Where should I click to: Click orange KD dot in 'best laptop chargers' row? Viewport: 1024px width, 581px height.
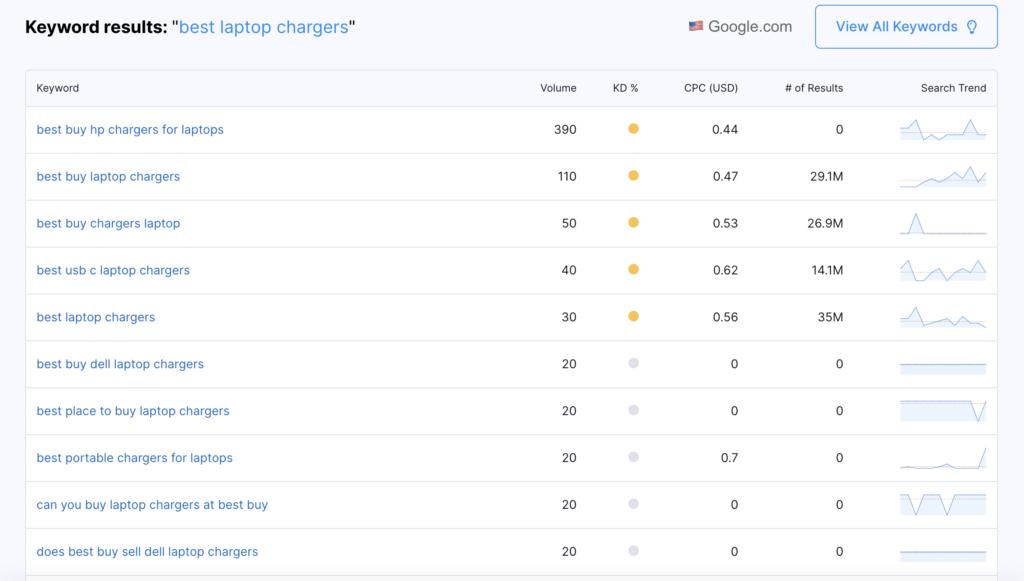coord(633,317)
